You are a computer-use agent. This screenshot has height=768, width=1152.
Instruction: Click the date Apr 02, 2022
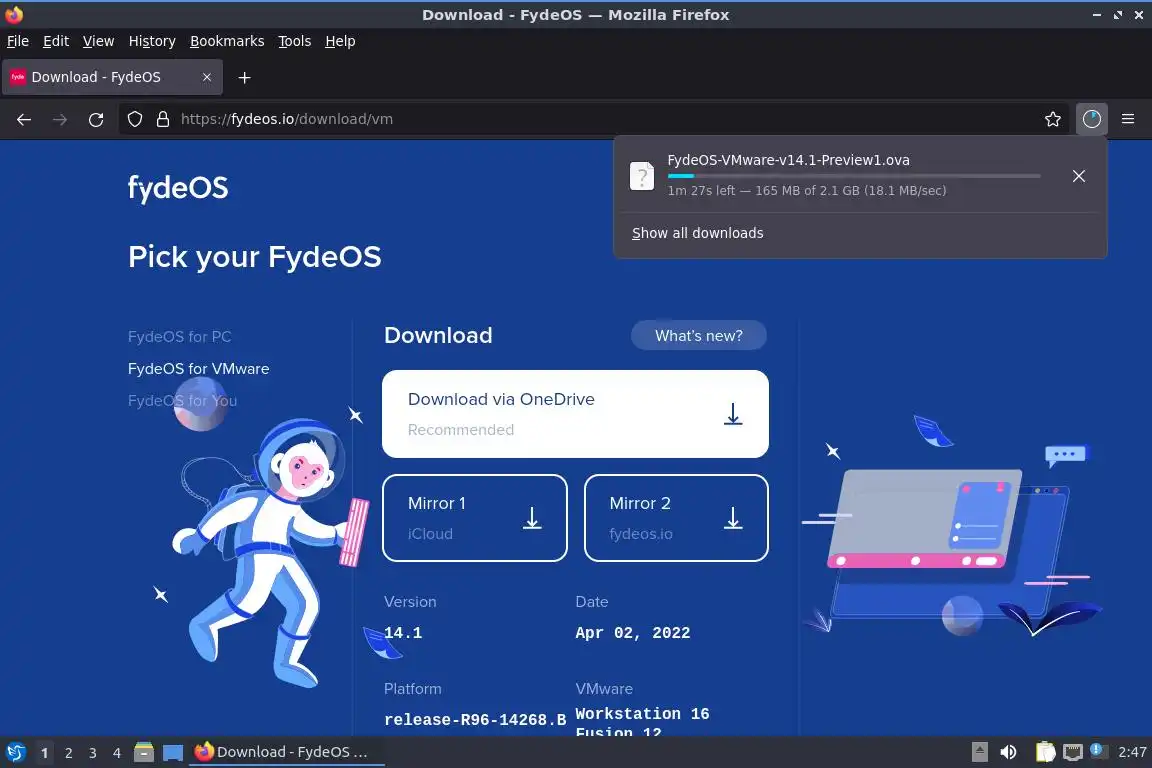[633, 633]
